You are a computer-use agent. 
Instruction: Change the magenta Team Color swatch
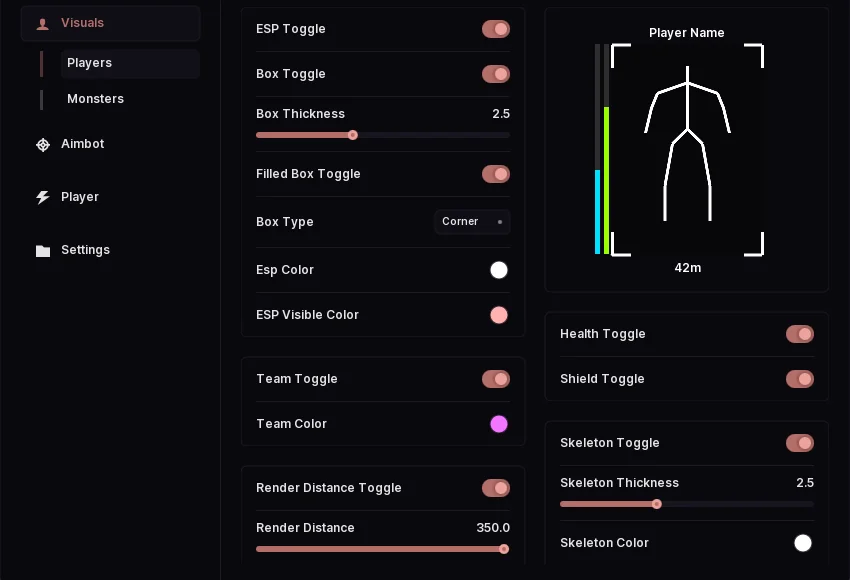point(499,424)
